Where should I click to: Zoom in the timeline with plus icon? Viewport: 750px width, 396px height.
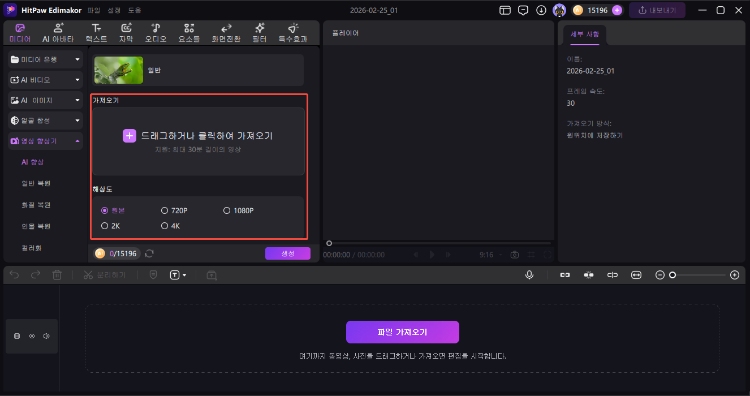click(735, 275)
